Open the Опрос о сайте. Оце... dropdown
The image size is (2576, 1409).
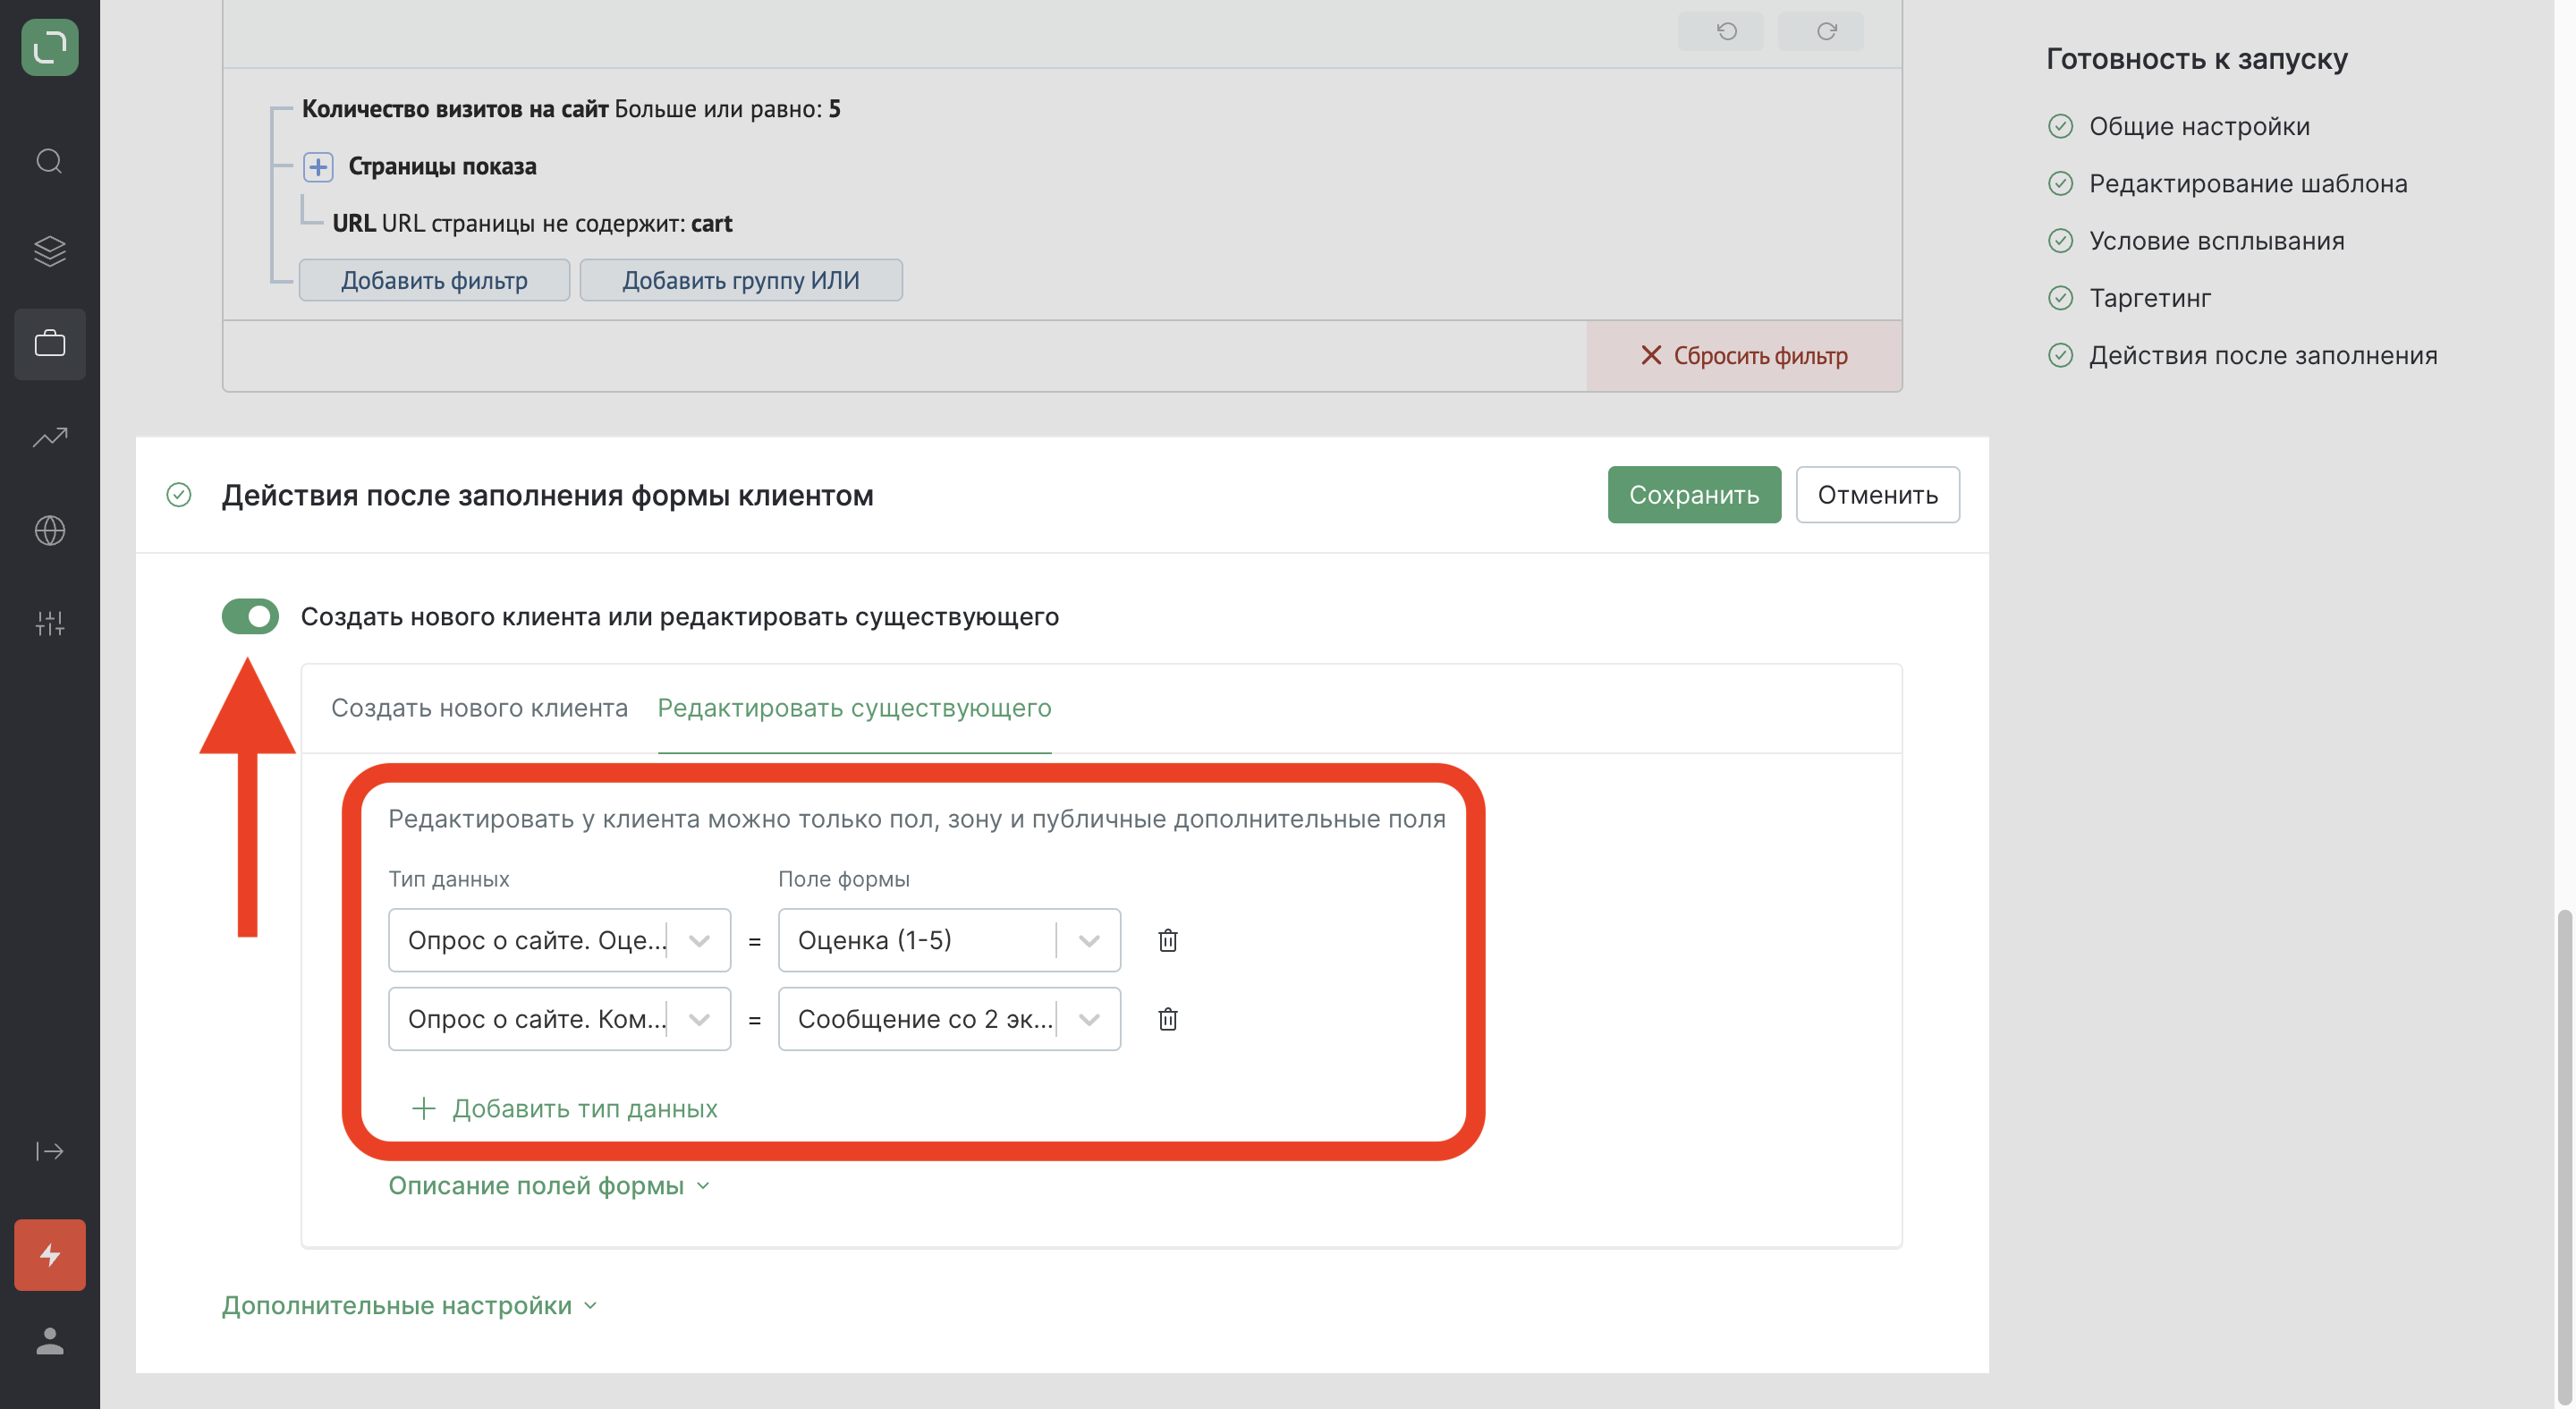pyautogui.click(x=559, y=940)
